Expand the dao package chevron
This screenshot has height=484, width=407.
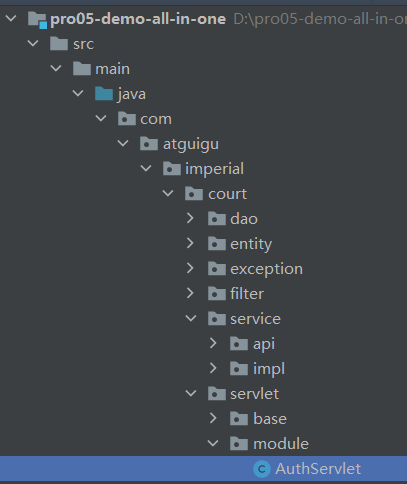click(190, 218)
